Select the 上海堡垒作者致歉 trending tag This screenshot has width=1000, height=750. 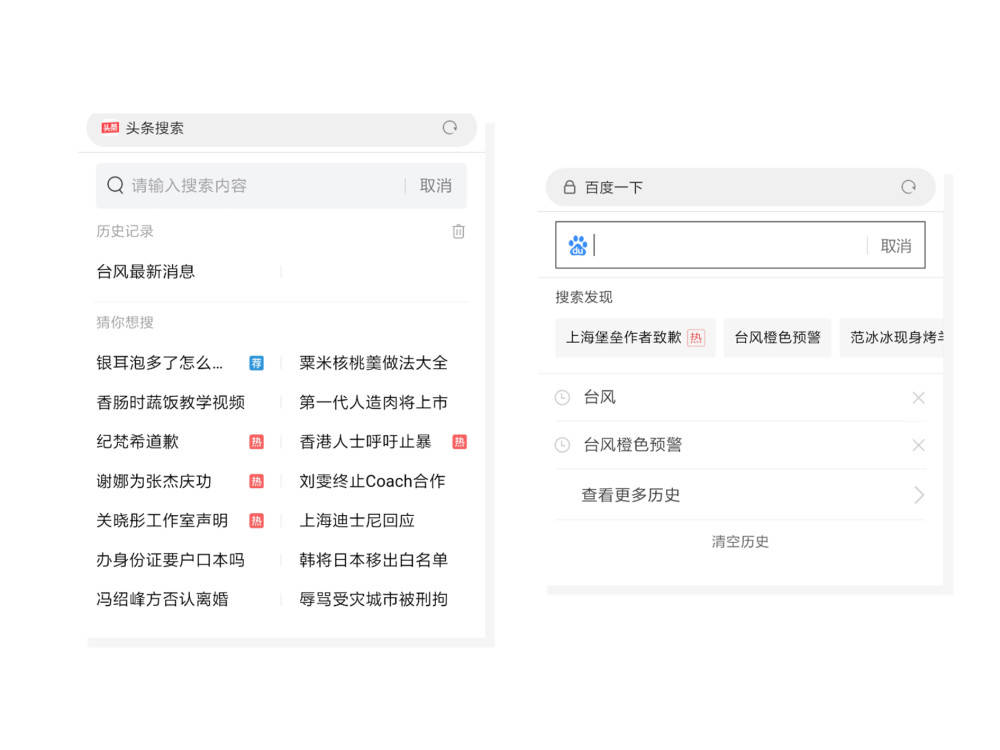point(635,338)
